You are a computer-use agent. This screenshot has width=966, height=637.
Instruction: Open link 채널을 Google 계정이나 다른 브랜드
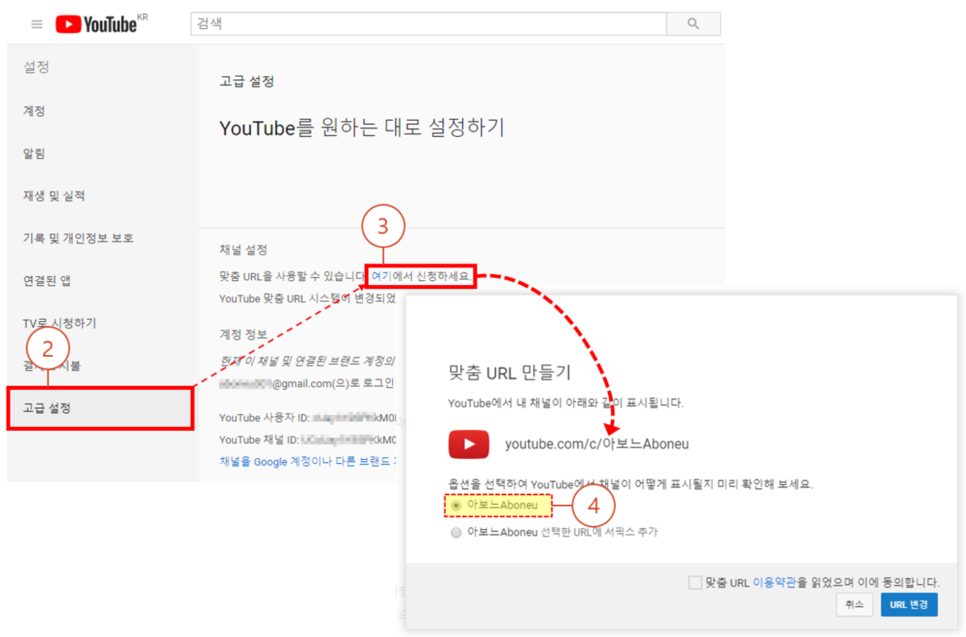[x=308, y=461]
